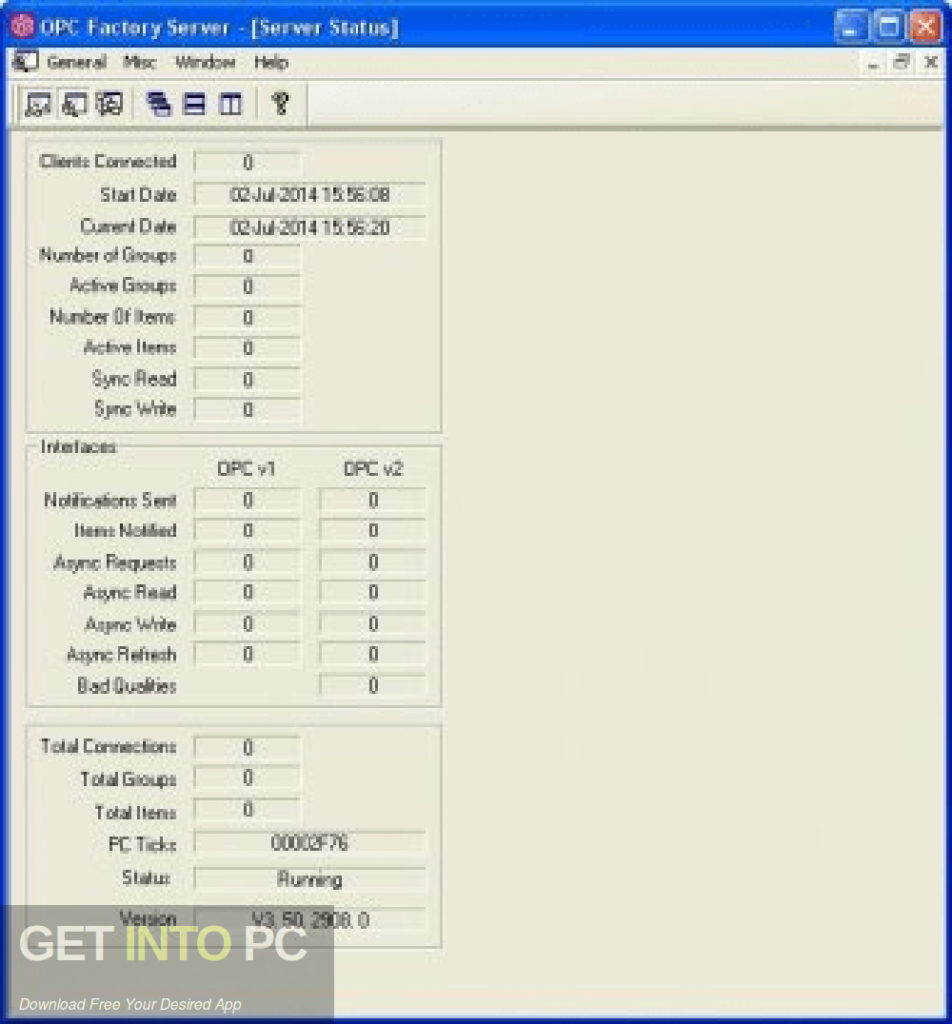Screen dimensions: 952x1024
Task: Click the Total Groups value box
Action: [247, 778]
